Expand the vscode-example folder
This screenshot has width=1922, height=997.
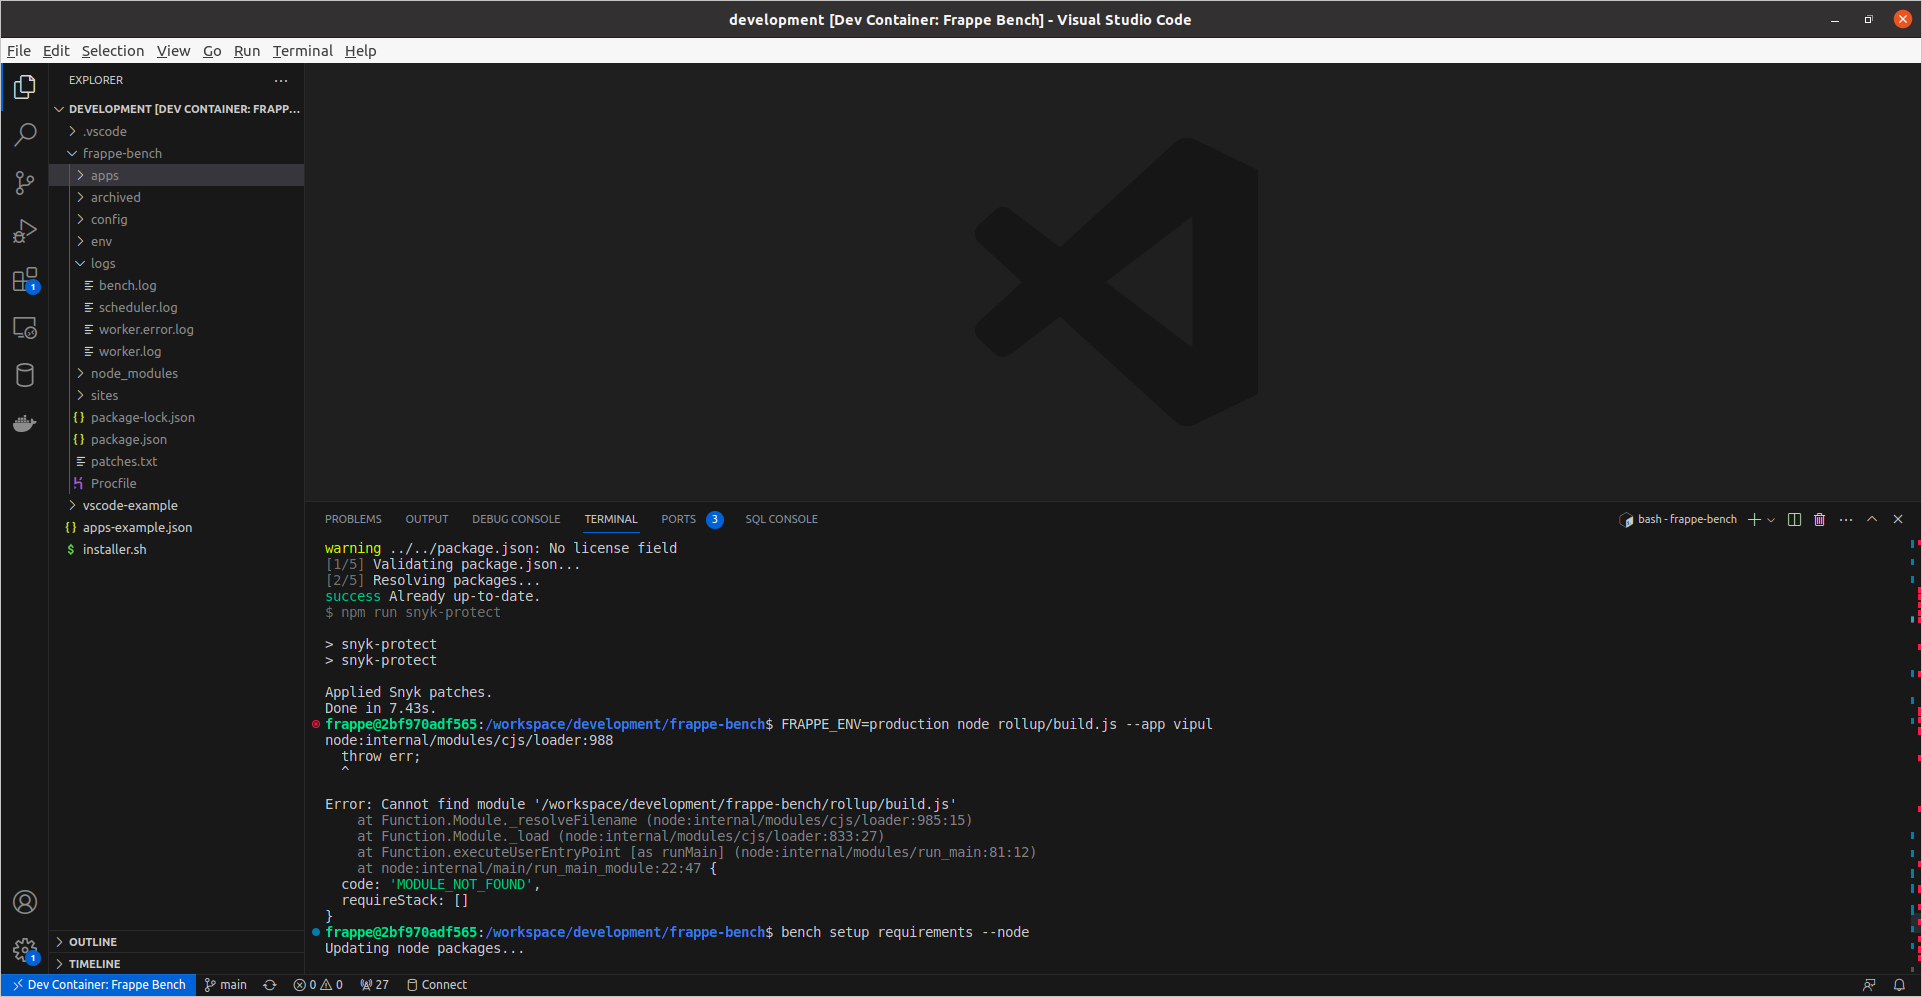click(x=177, y=505)
